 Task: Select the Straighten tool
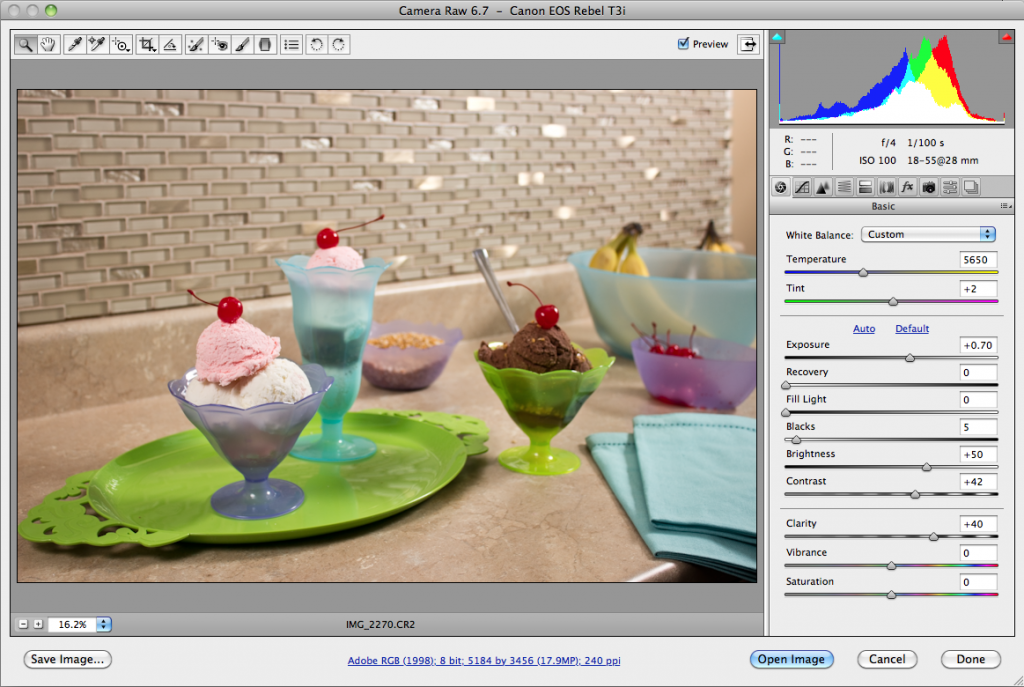pos(168,44)
